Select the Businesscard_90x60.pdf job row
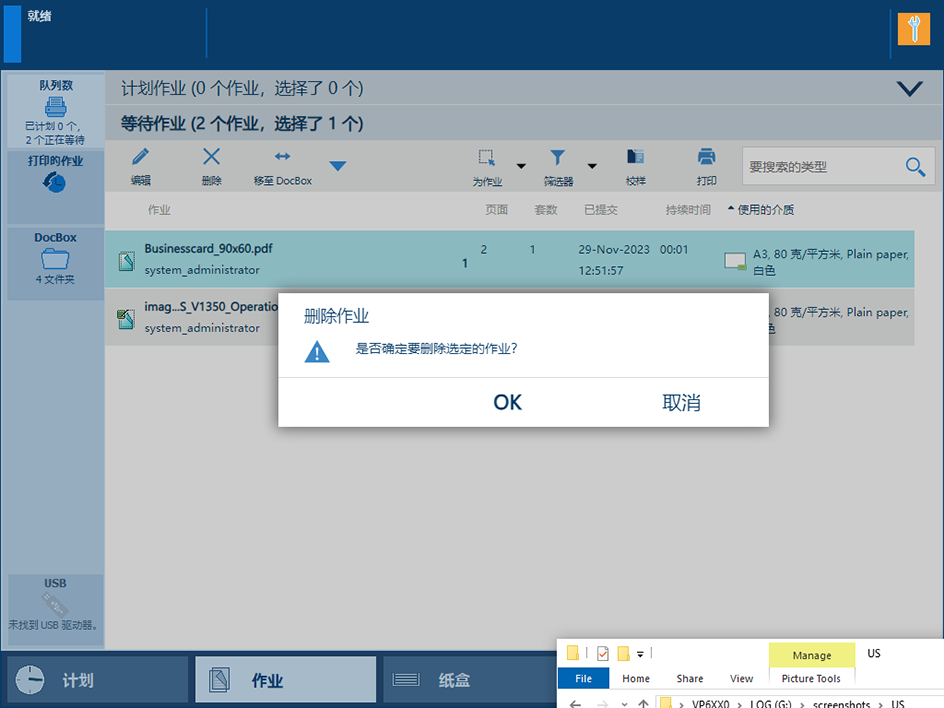 300,259
